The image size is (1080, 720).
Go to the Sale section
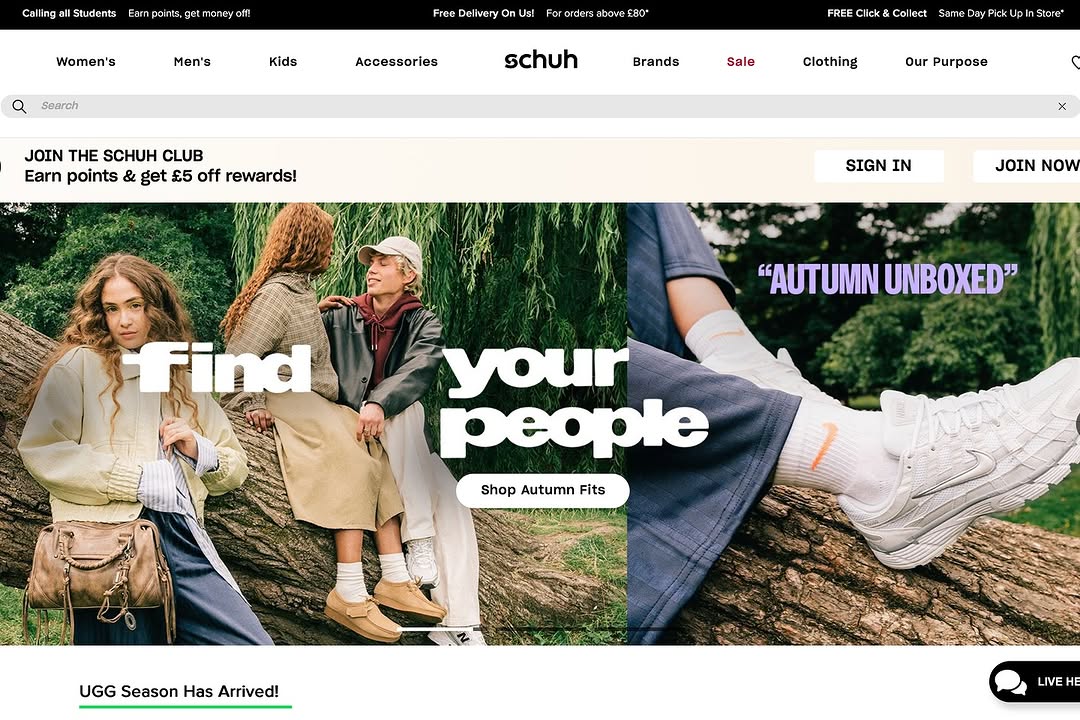point(740,61)
